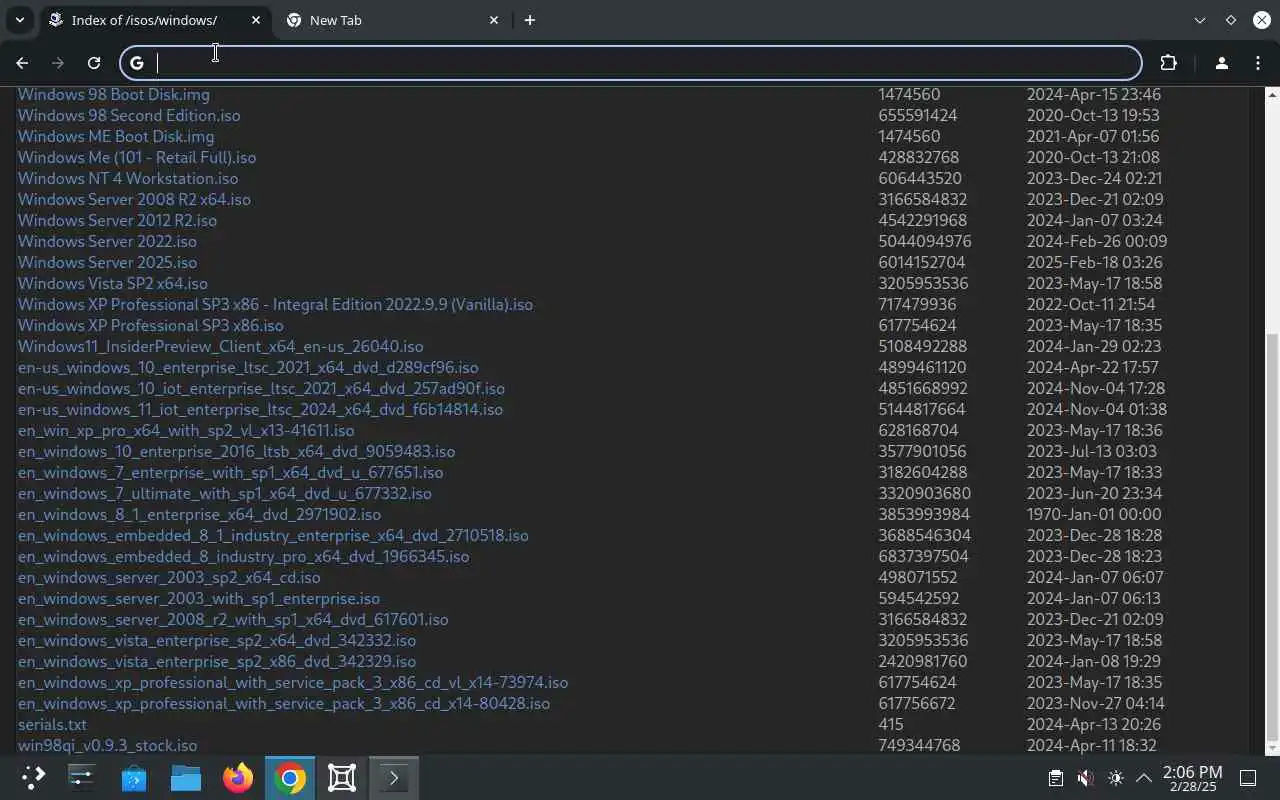Click the forward navigation arrow
1280x800 pixels.
point(58,63)
